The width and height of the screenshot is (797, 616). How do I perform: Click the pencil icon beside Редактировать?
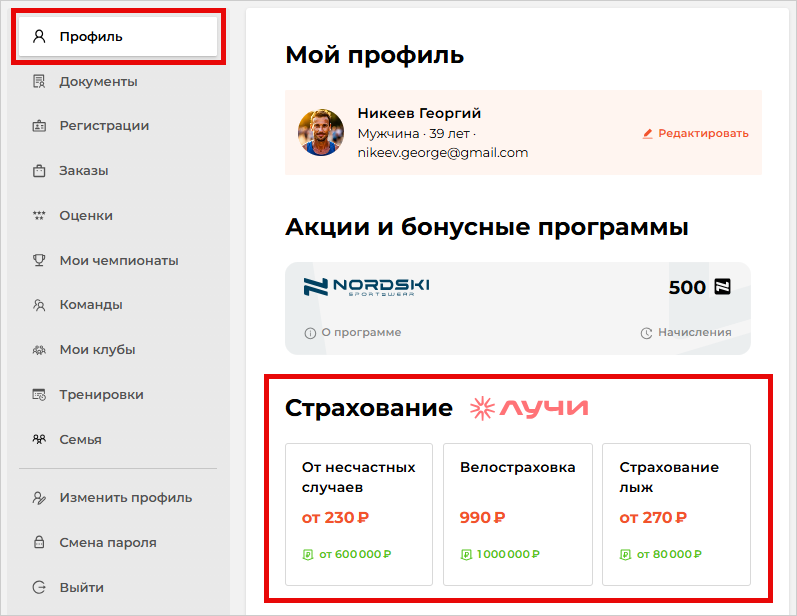pyautogui.click(x=647, y=134)
